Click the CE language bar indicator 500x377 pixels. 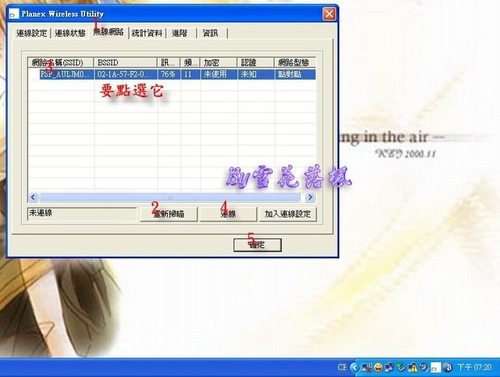click(342, 367)
